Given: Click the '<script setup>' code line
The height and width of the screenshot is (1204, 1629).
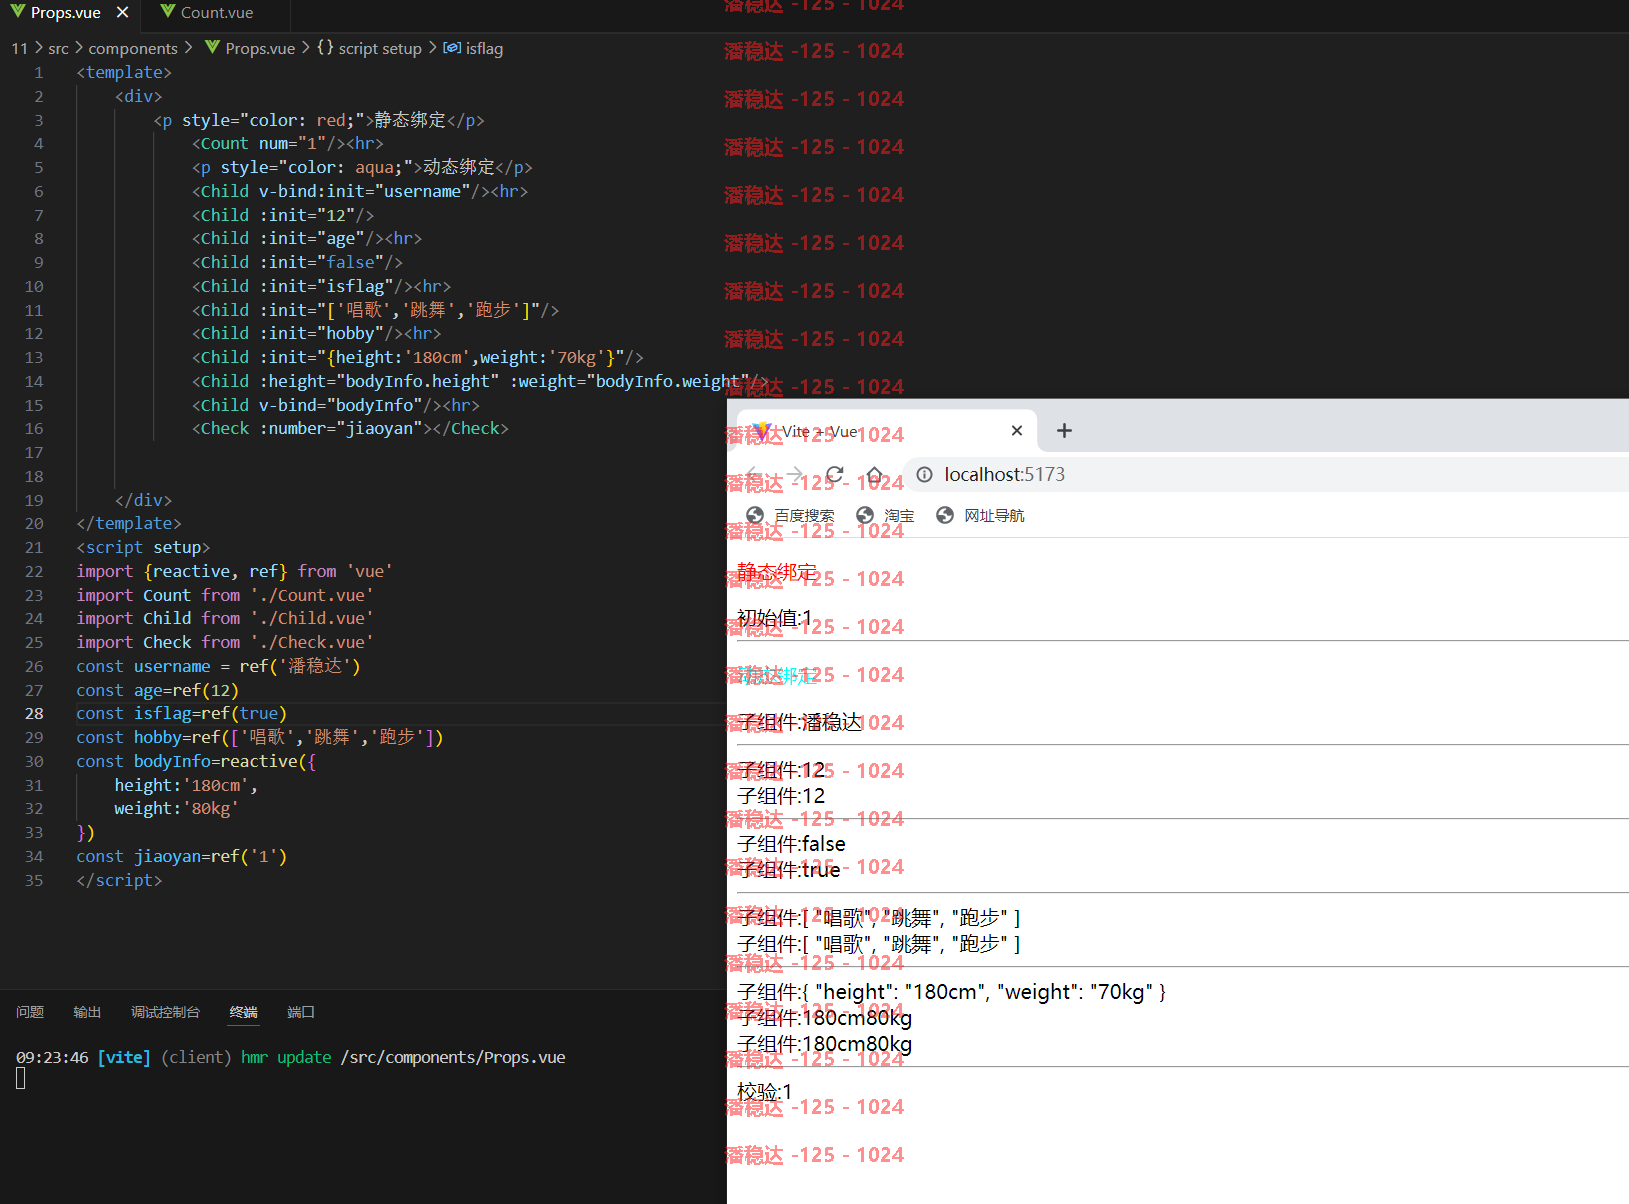Looking at the screenshot, I should pyautogui.click(x=143, y=547).
